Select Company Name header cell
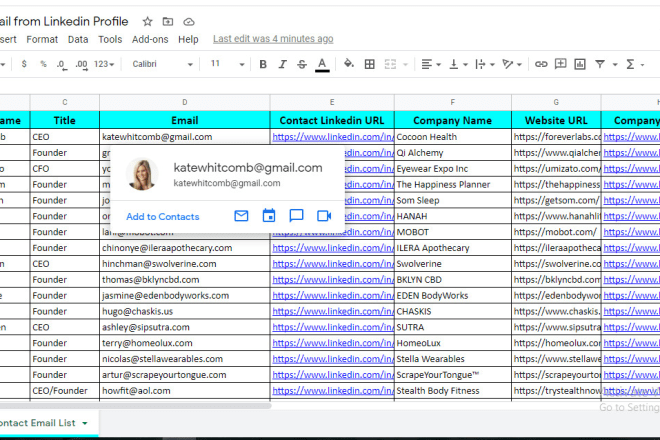The image size is (660, 440). click(x=452, y=120)
